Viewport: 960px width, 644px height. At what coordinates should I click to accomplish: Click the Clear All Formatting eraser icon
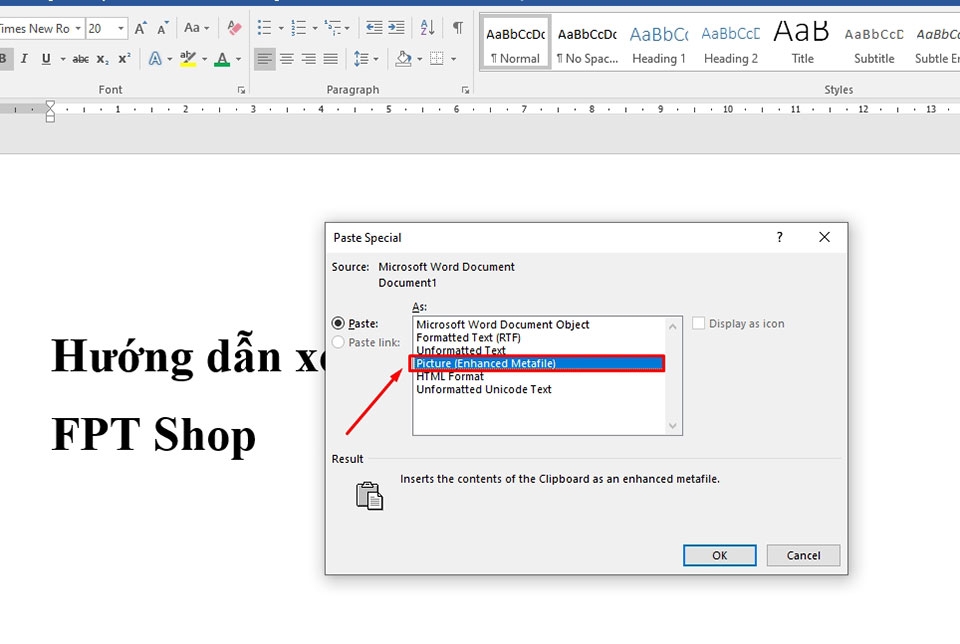pyautogui.click(x=234, y=28)
